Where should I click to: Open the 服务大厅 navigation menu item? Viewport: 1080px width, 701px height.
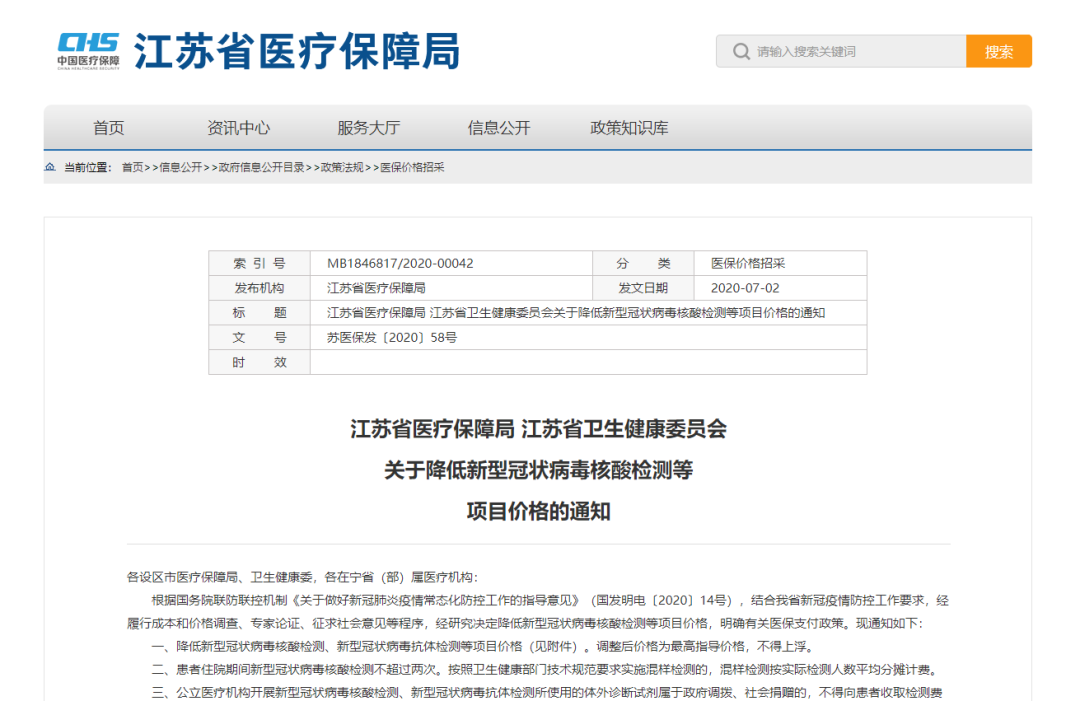[x=369, y=128]
